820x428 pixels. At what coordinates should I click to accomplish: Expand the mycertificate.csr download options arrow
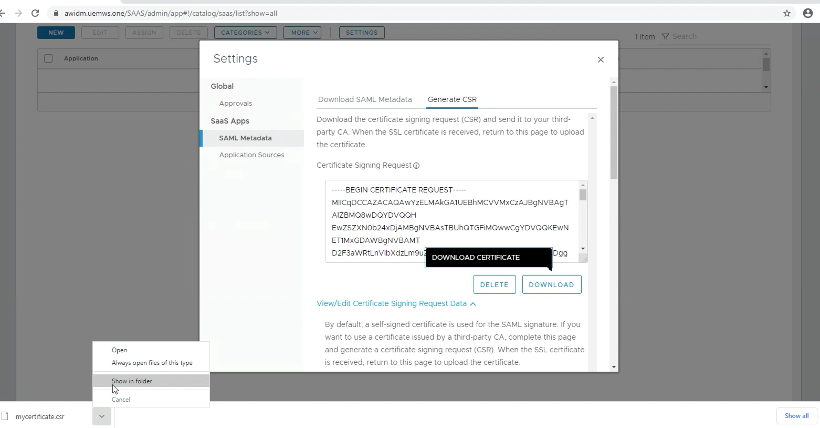coord(101,416)
